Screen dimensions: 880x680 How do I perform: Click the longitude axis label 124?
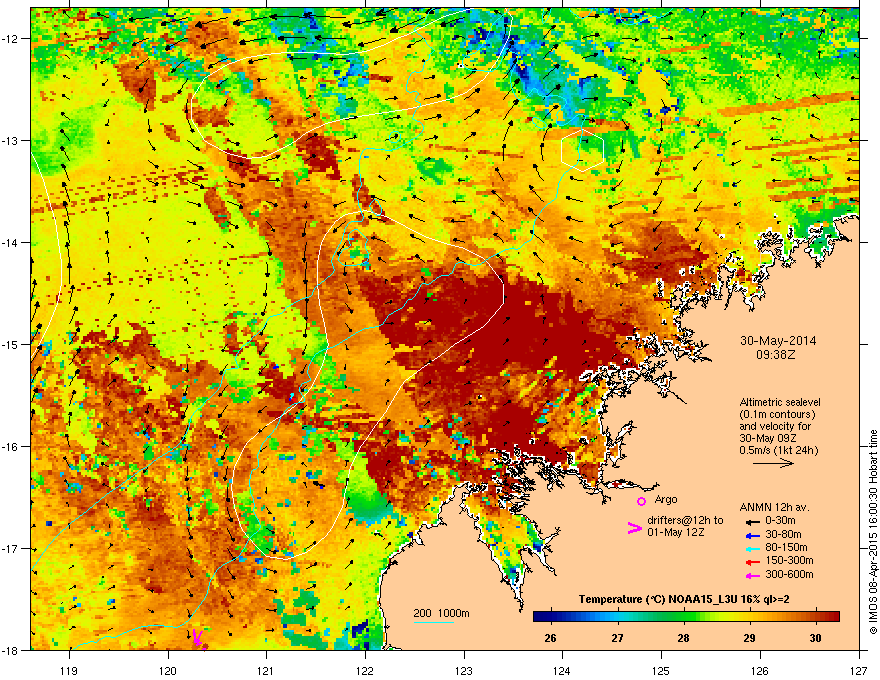563,670
